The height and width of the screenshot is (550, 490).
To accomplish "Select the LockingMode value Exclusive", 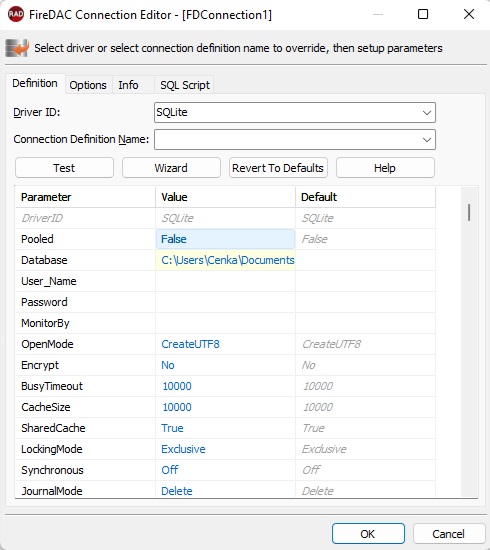I will tap(225, 449).
